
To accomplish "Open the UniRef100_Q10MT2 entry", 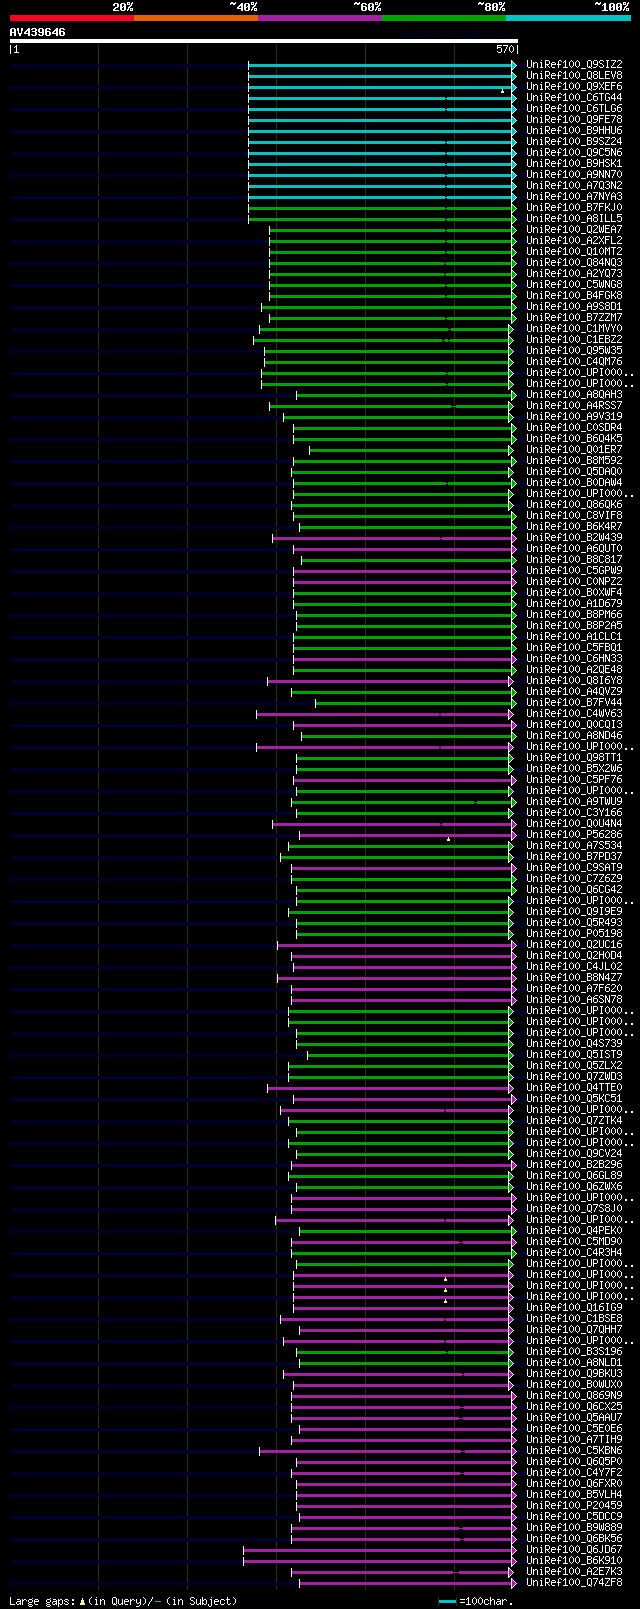I will click(574, 252).
